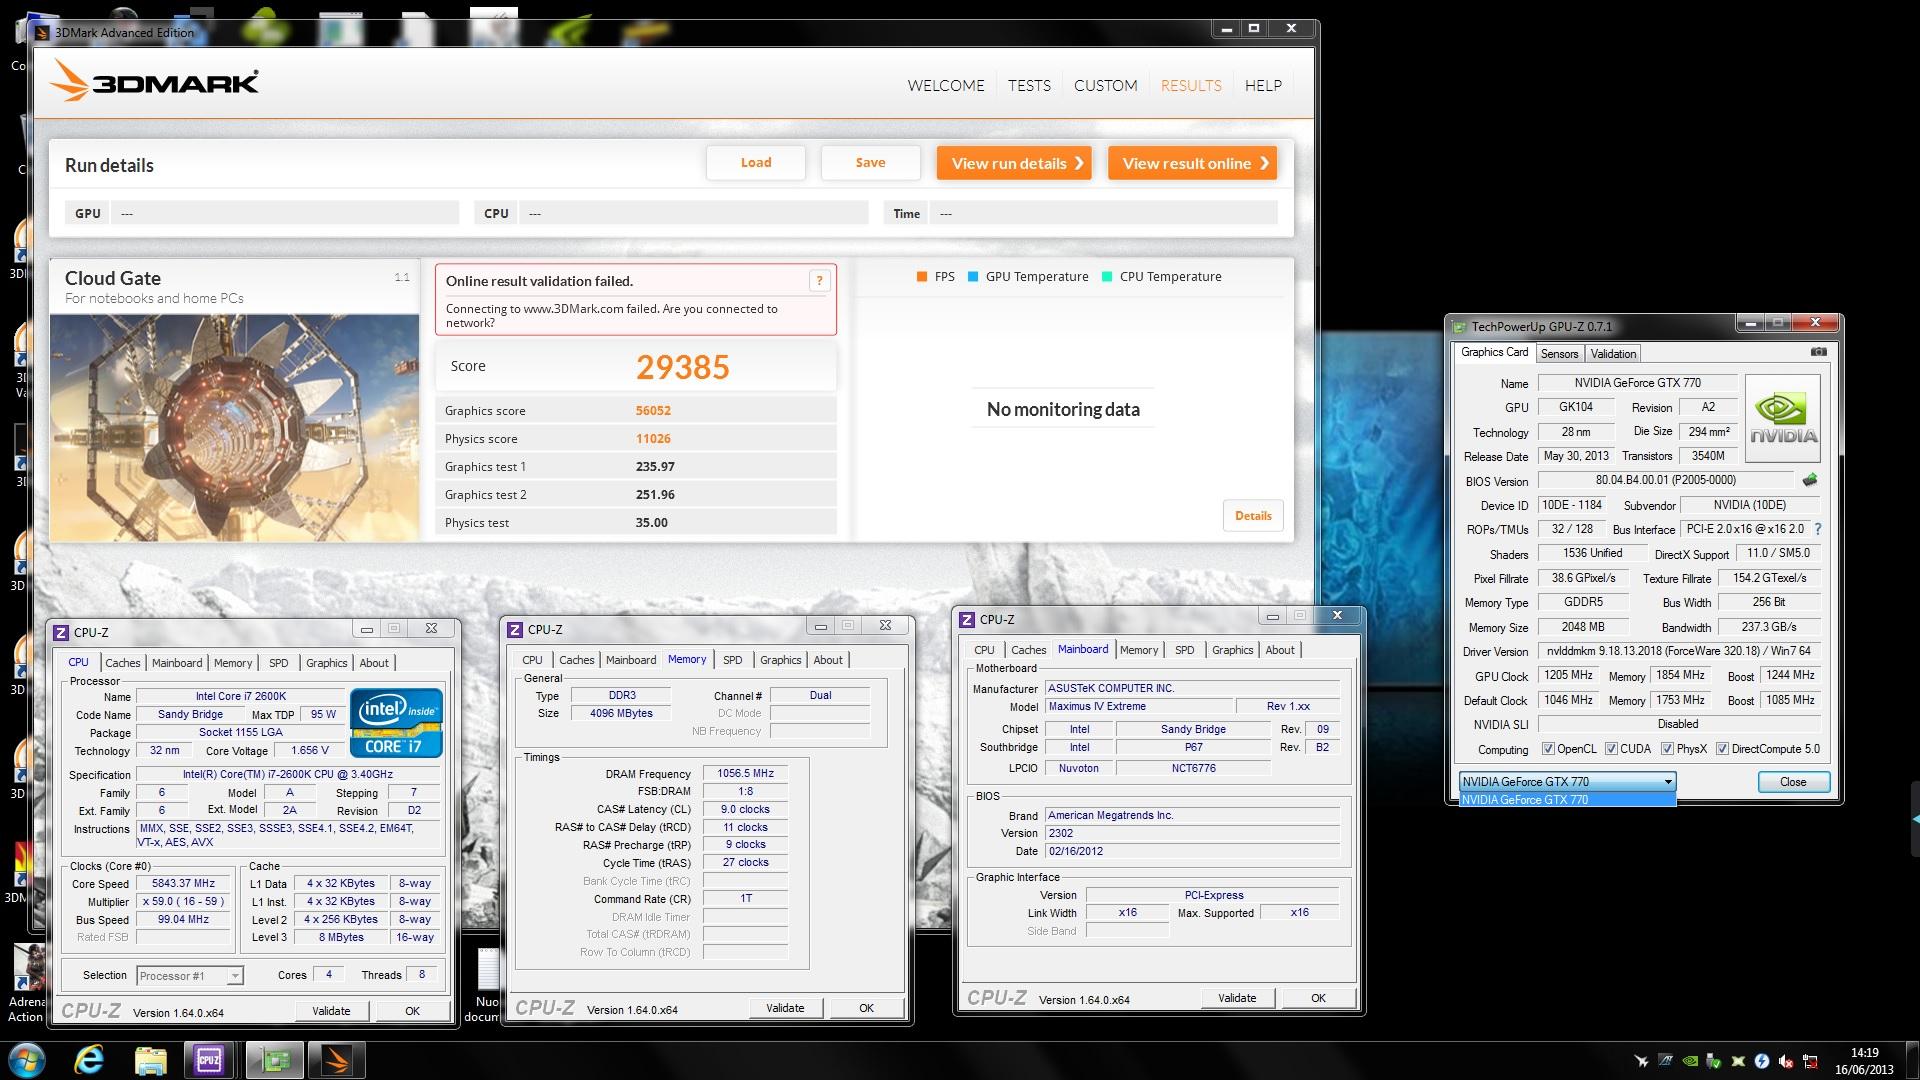Switch to the Sensors tab in GPU-Z
The image size is (1920, 1080).
pyautogui.click(x=1559, y=354)
